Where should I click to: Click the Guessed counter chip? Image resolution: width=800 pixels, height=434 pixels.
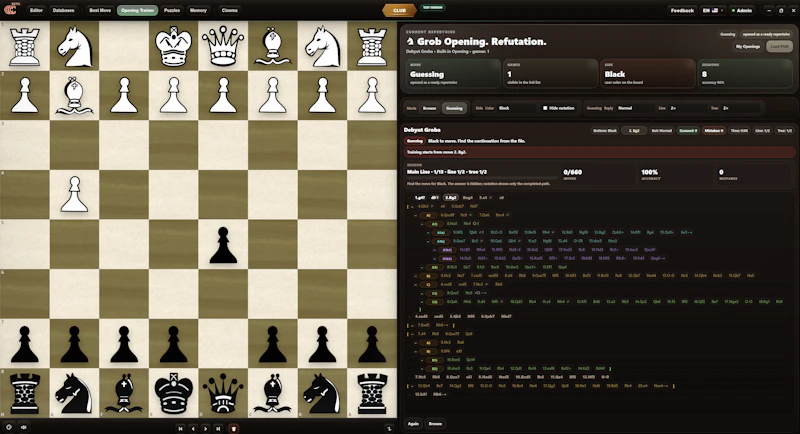point(688,131)
